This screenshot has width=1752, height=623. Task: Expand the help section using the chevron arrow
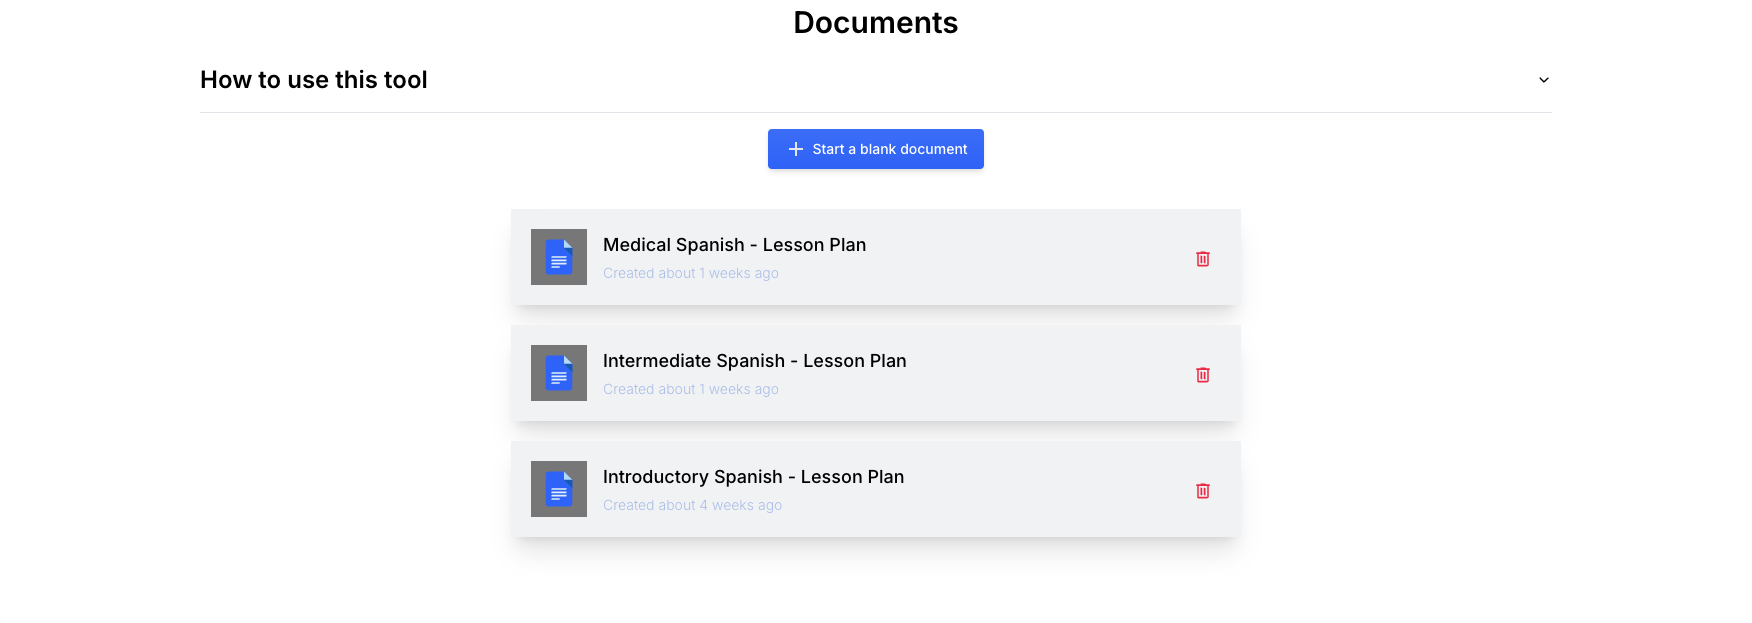pos(1544,80)
